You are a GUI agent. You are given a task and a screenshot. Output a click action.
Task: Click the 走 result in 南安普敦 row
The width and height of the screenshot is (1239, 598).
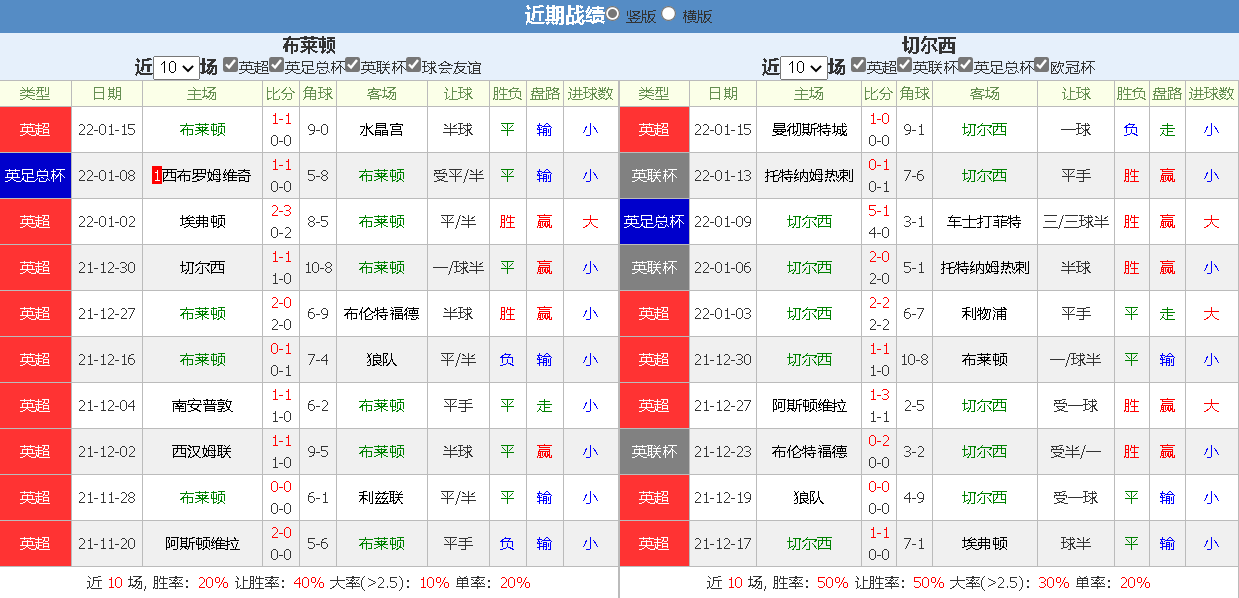544,405
